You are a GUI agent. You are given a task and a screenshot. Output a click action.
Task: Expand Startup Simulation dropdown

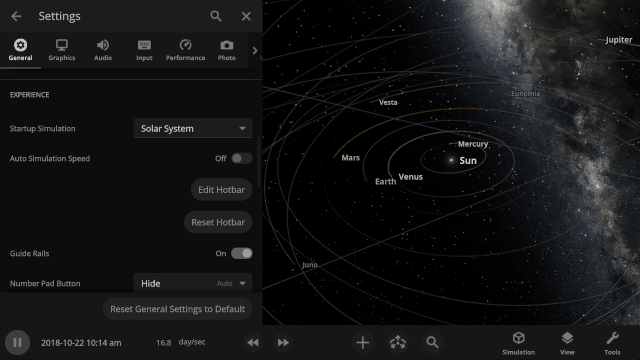point(193,129)
